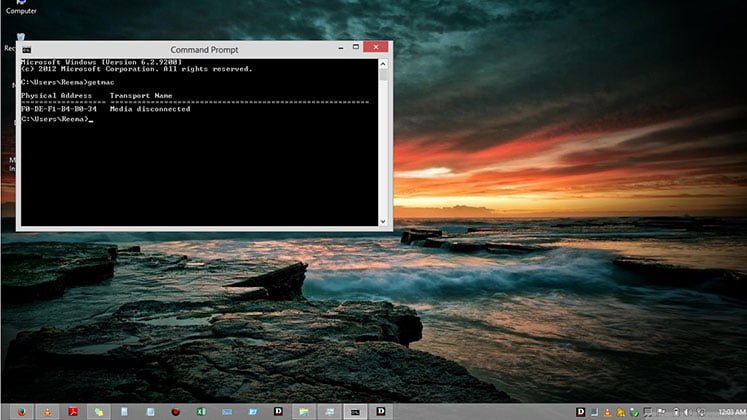Open Excel from the taskbar

click(201, 411)
